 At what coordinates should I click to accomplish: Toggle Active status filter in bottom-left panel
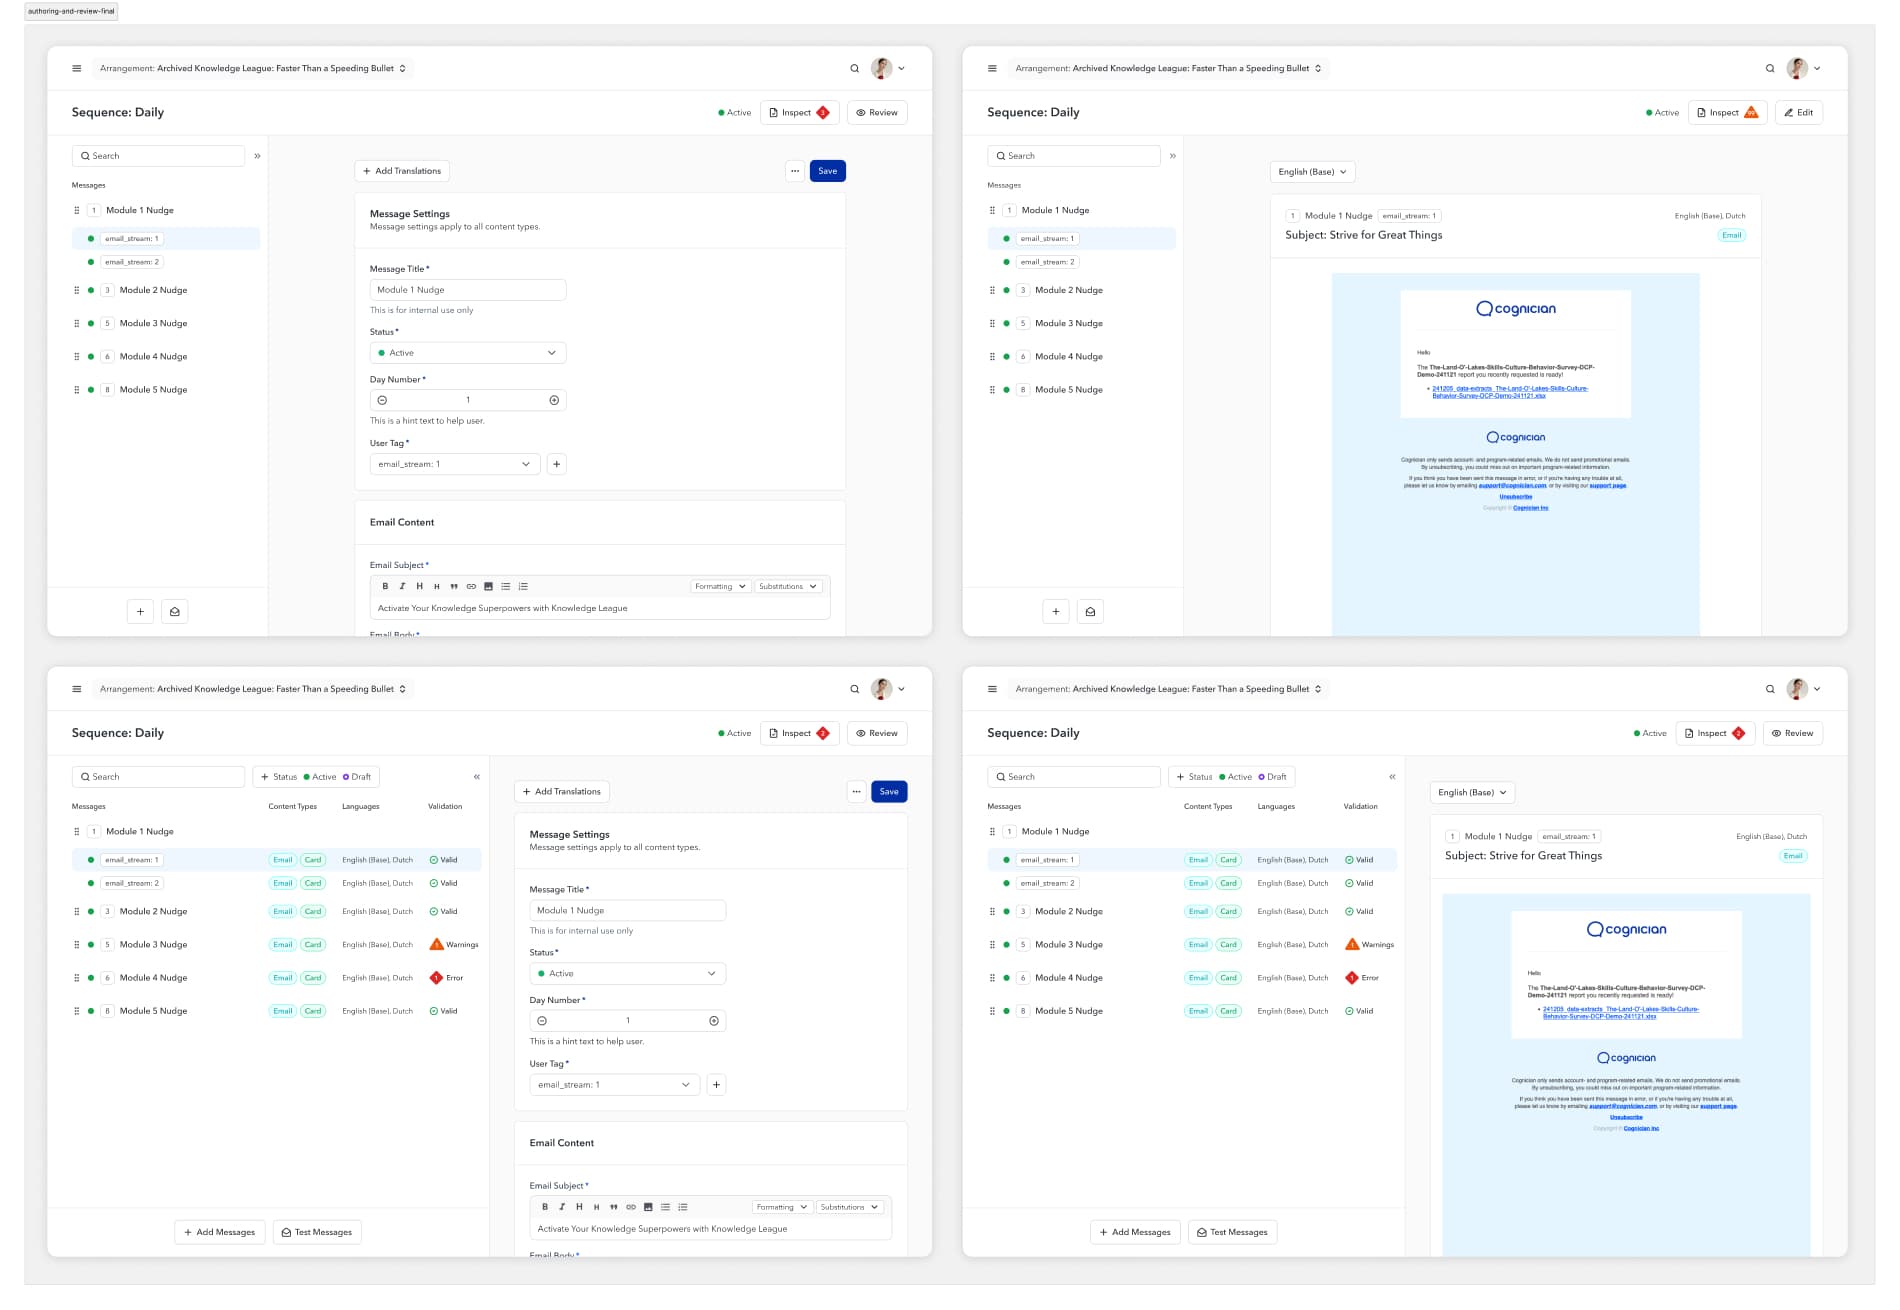point(320,777)
